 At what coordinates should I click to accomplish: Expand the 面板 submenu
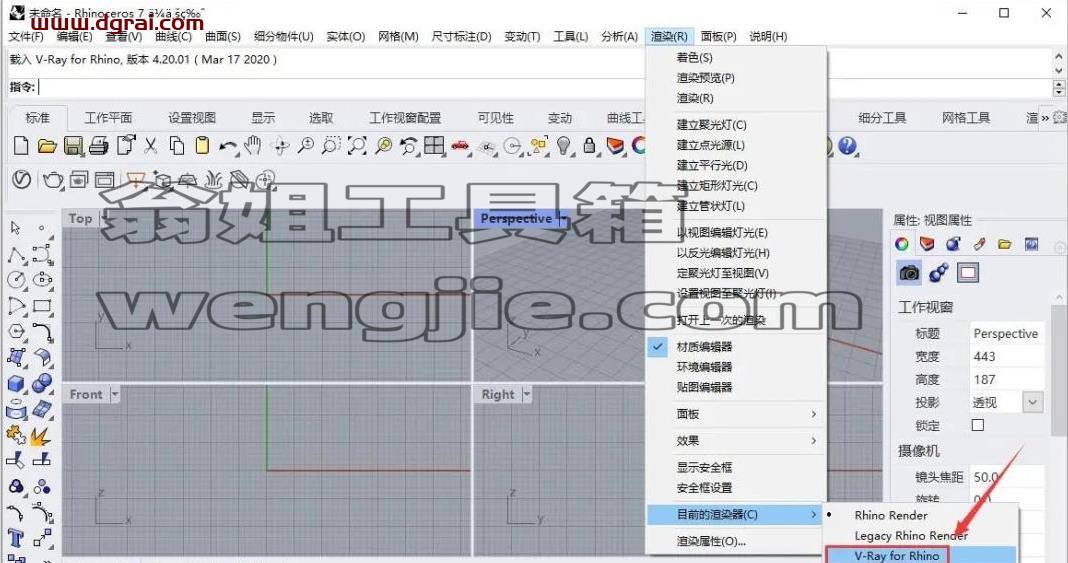(737, 414)
